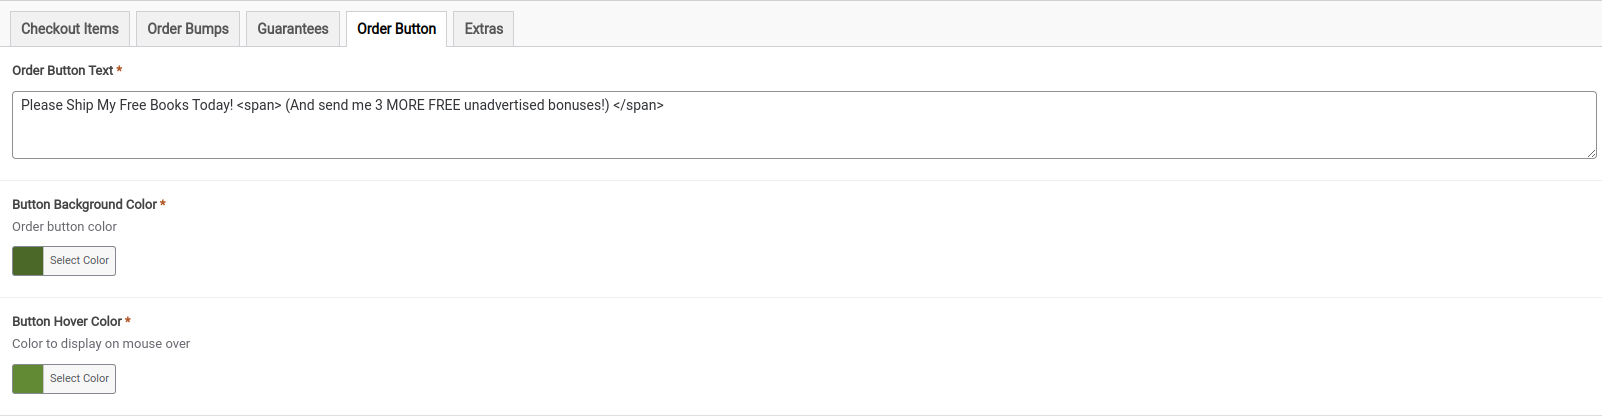Click the "Color to display on mouse over" description
1602x416 pixels.
click(101, 344)
